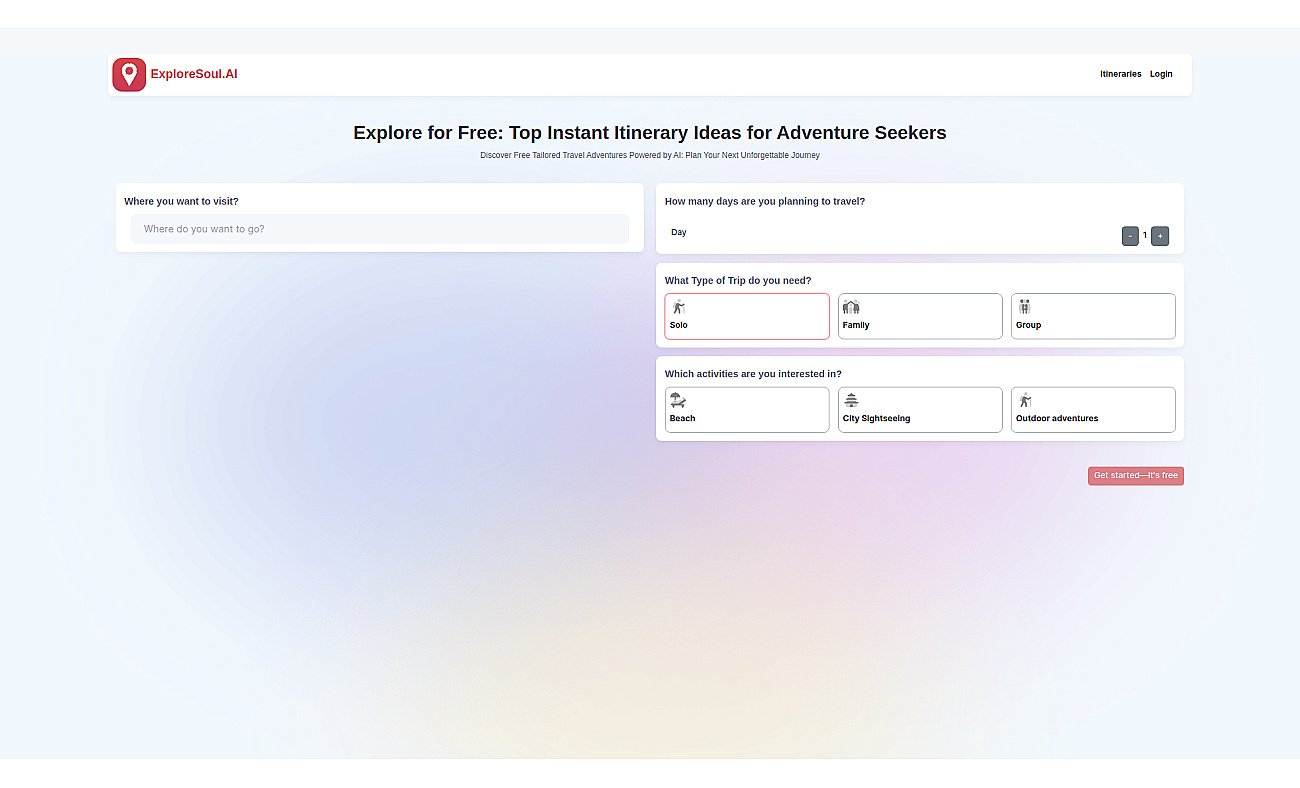The height and width of the screenshot is (788, 1300).
Task: Click the Beach umbrella icon
Action: point(678,400)
